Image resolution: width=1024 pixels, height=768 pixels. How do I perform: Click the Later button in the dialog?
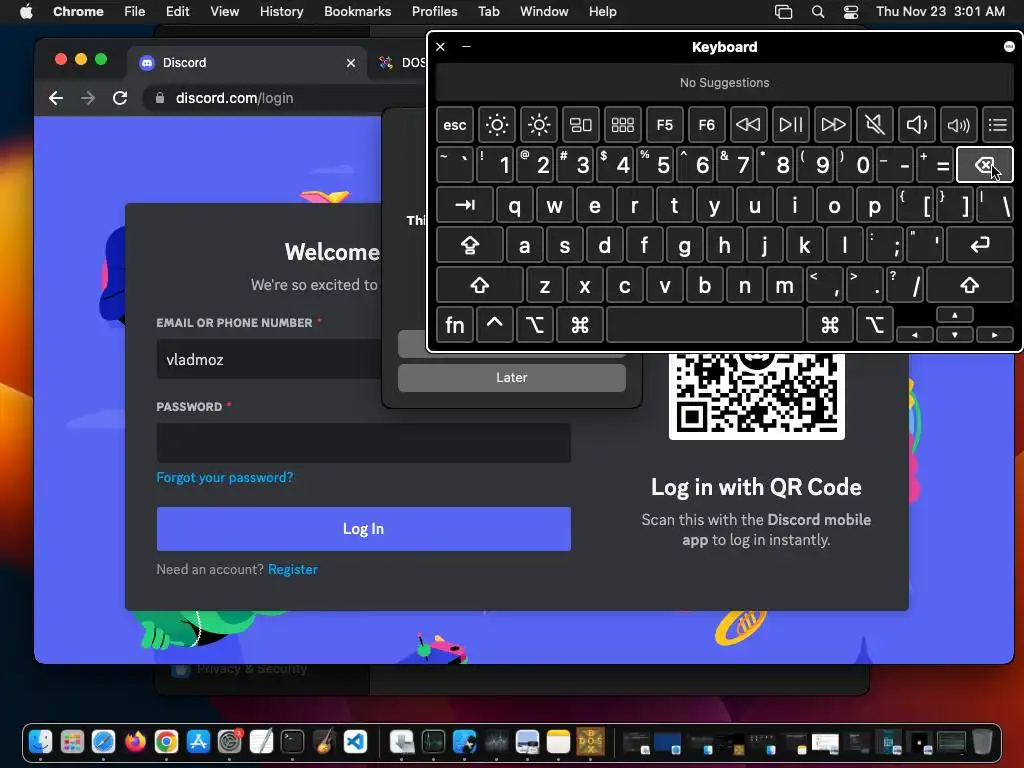coord(511,377)
